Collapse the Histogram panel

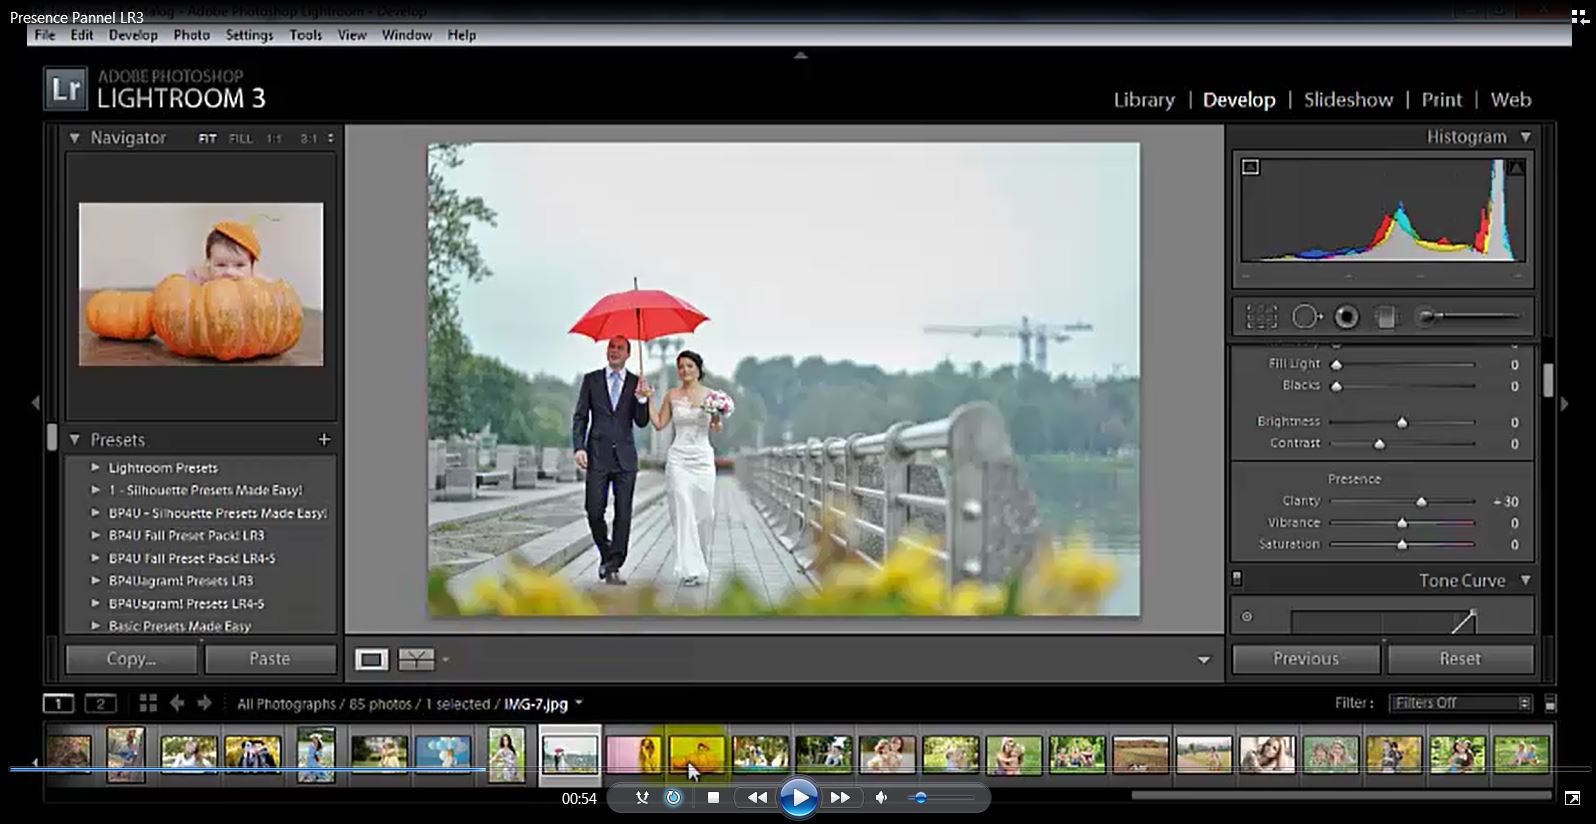point(1526,137)
